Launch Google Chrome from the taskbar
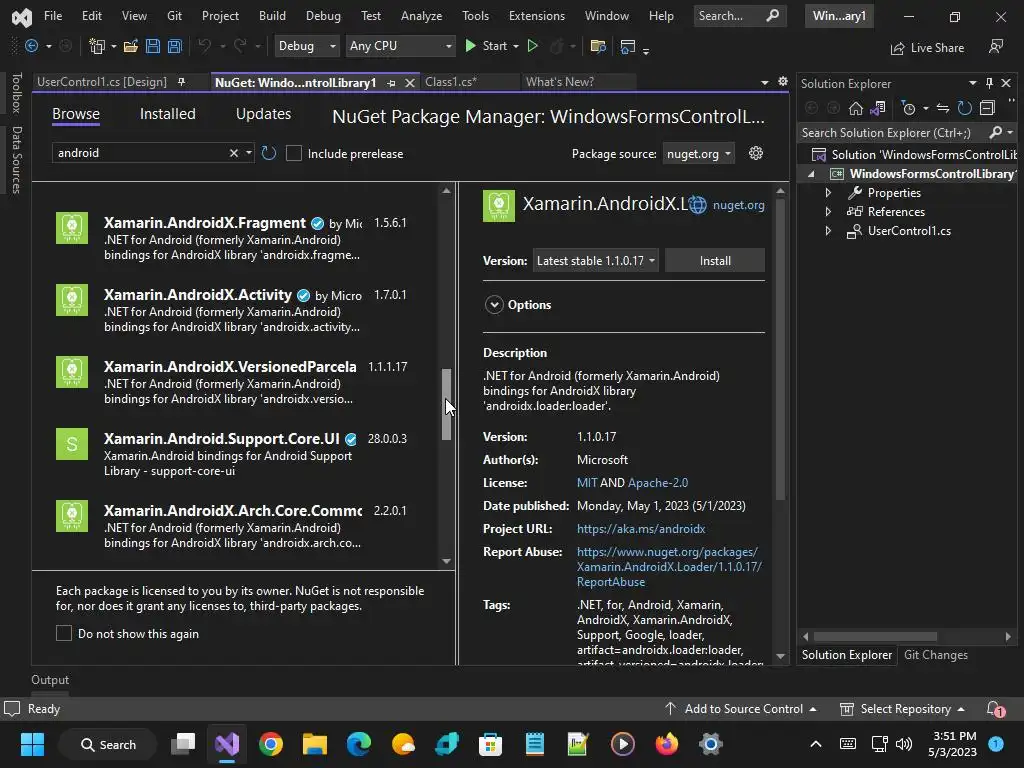Screen dimensions: 1024x768 pos(271,744)
